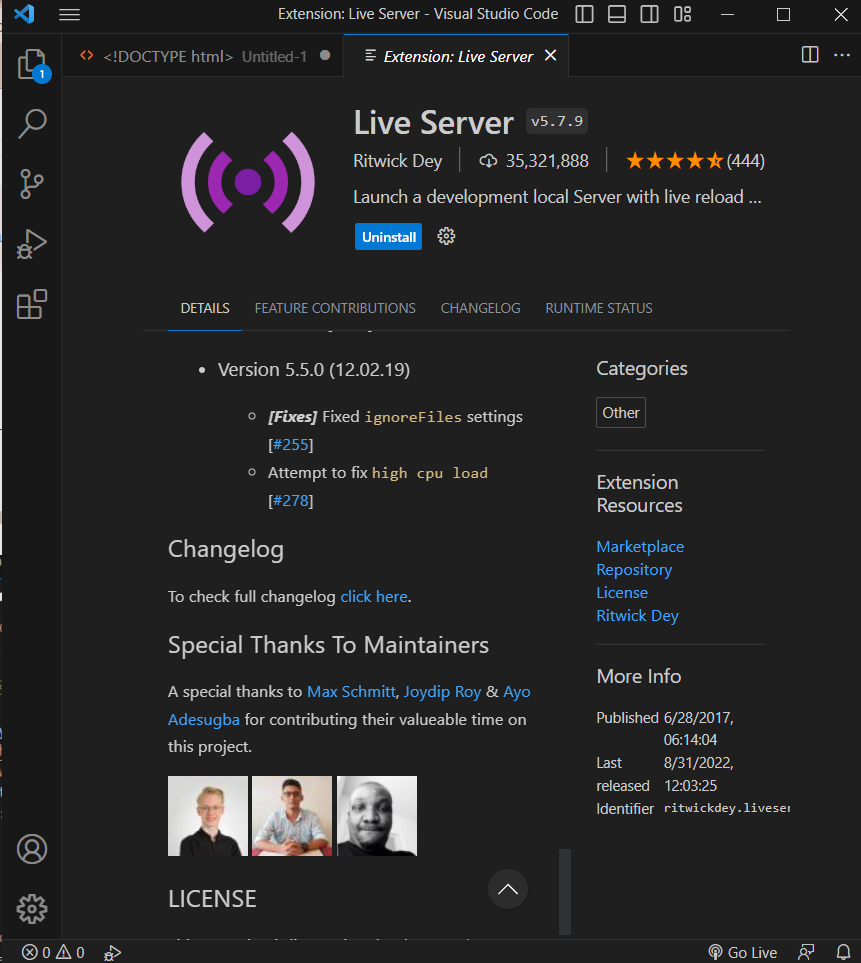
Task: Click the middle maintainer photo
Action: click(x=292, y=816)
